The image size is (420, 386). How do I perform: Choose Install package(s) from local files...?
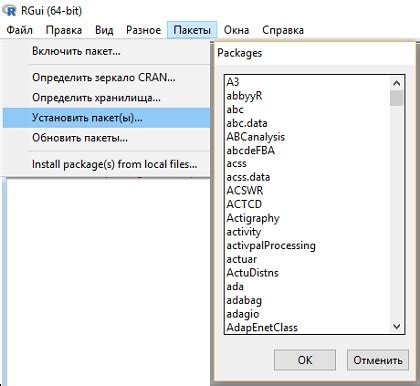107,164
